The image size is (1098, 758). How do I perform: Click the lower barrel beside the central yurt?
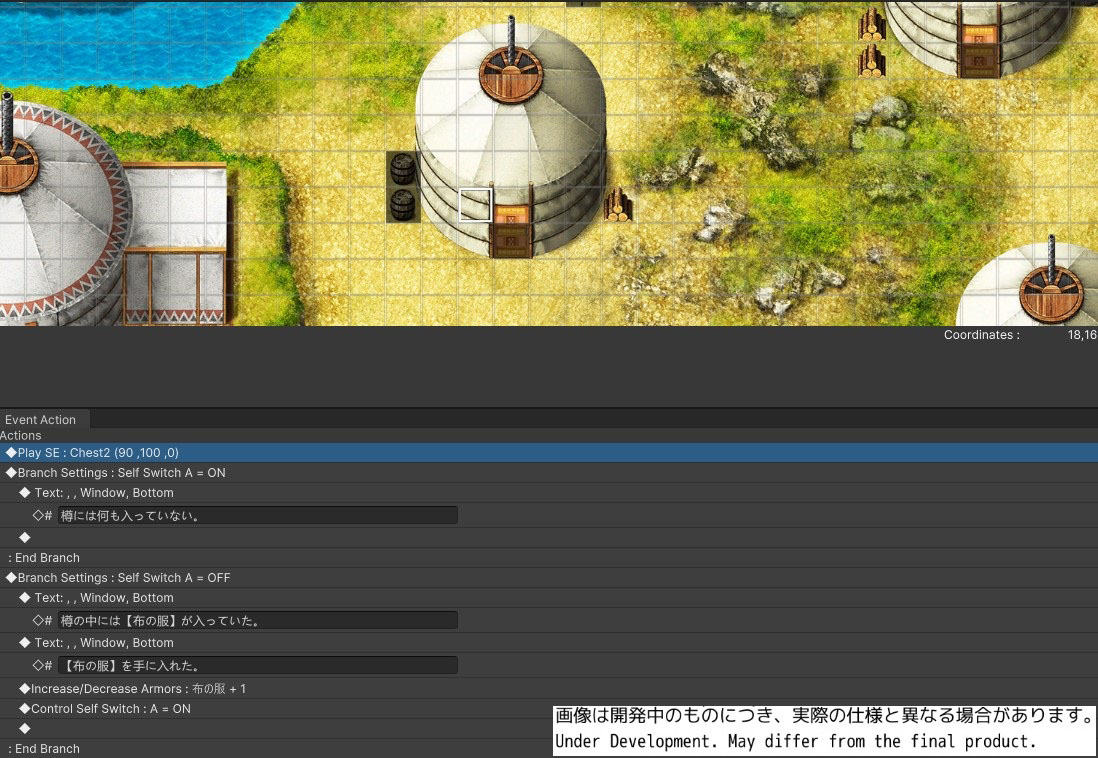click(402, 204)
